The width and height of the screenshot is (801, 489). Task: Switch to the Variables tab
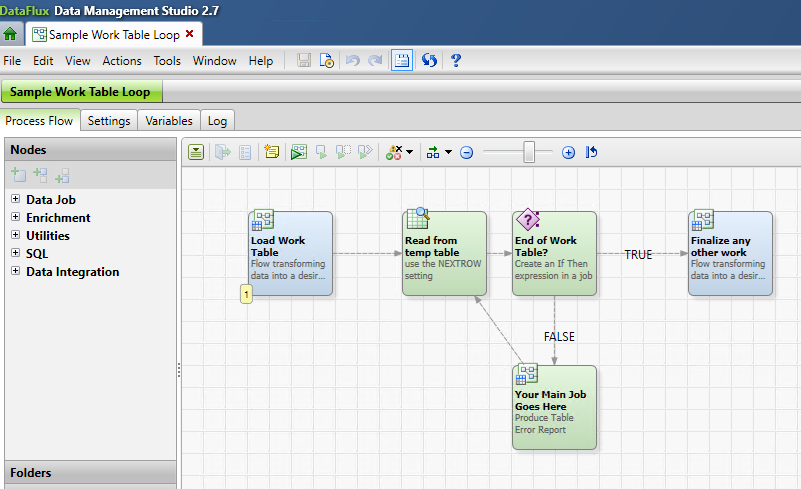click(169, 121)
